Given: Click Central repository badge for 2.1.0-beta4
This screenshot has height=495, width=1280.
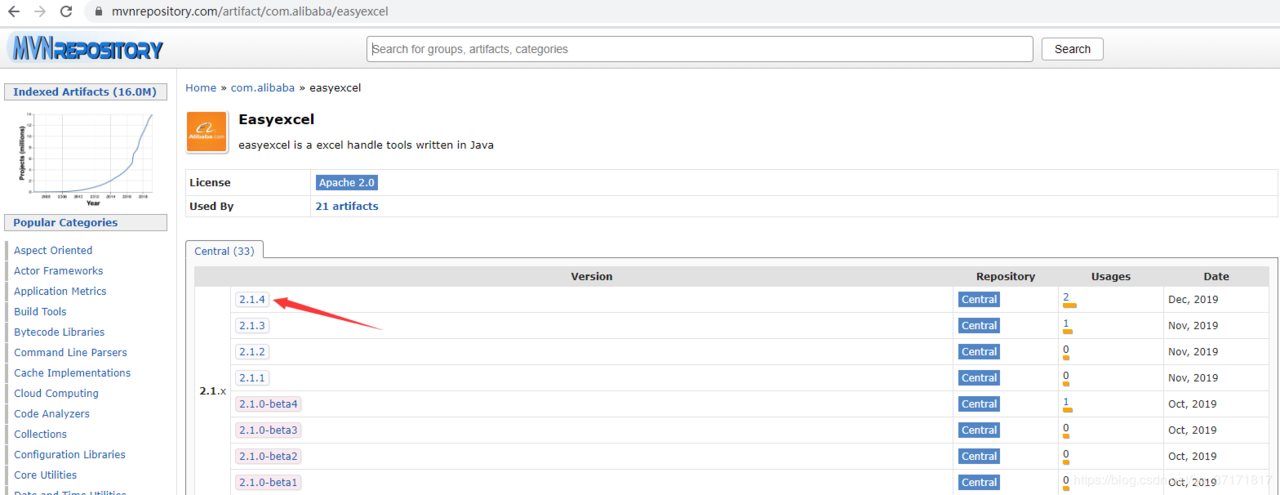Looking at the screenshot, I should [x=979, y=403].
